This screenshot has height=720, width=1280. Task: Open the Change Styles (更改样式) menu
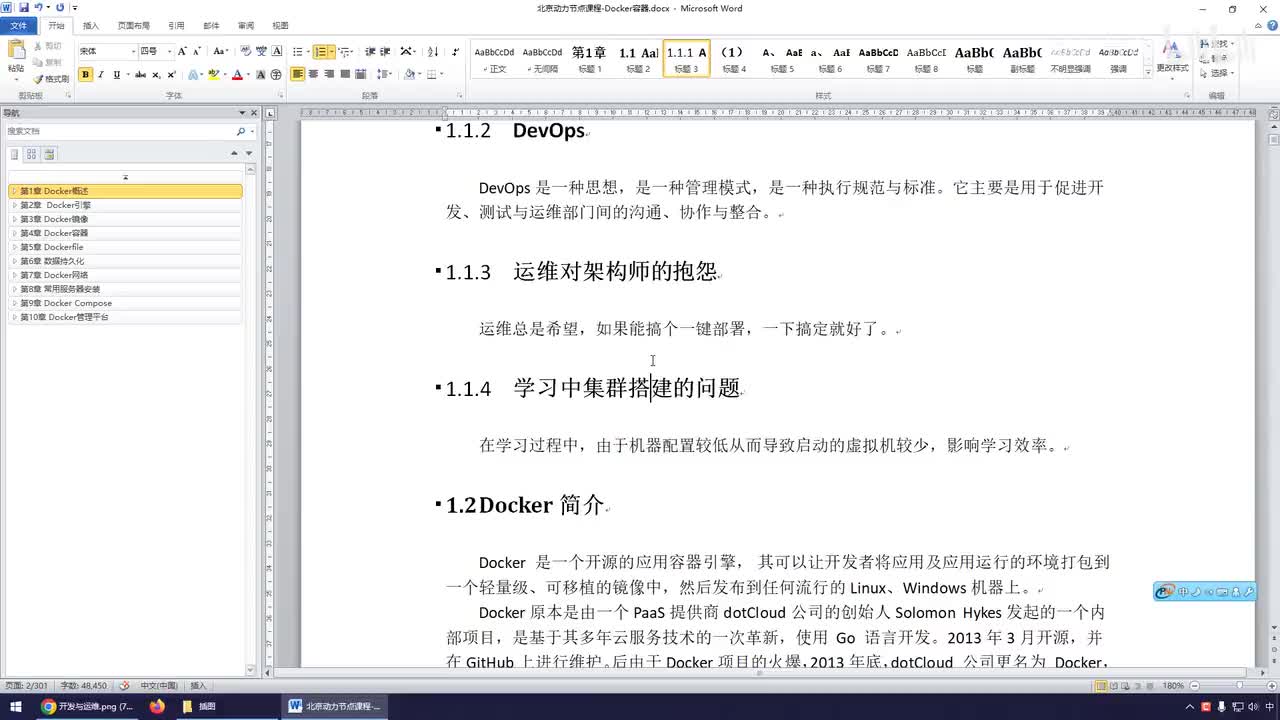pyautogui.click(x=1172, y=58)
